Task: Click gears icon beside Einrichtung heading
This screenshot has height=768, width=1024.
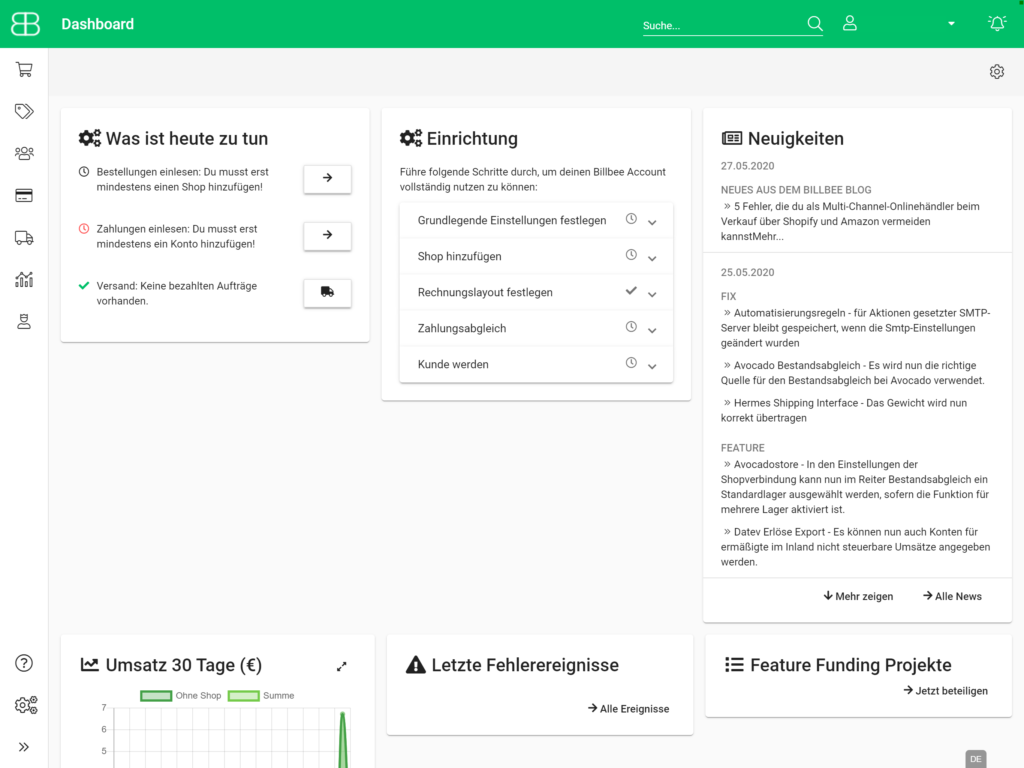Action: tap(411, 138)
